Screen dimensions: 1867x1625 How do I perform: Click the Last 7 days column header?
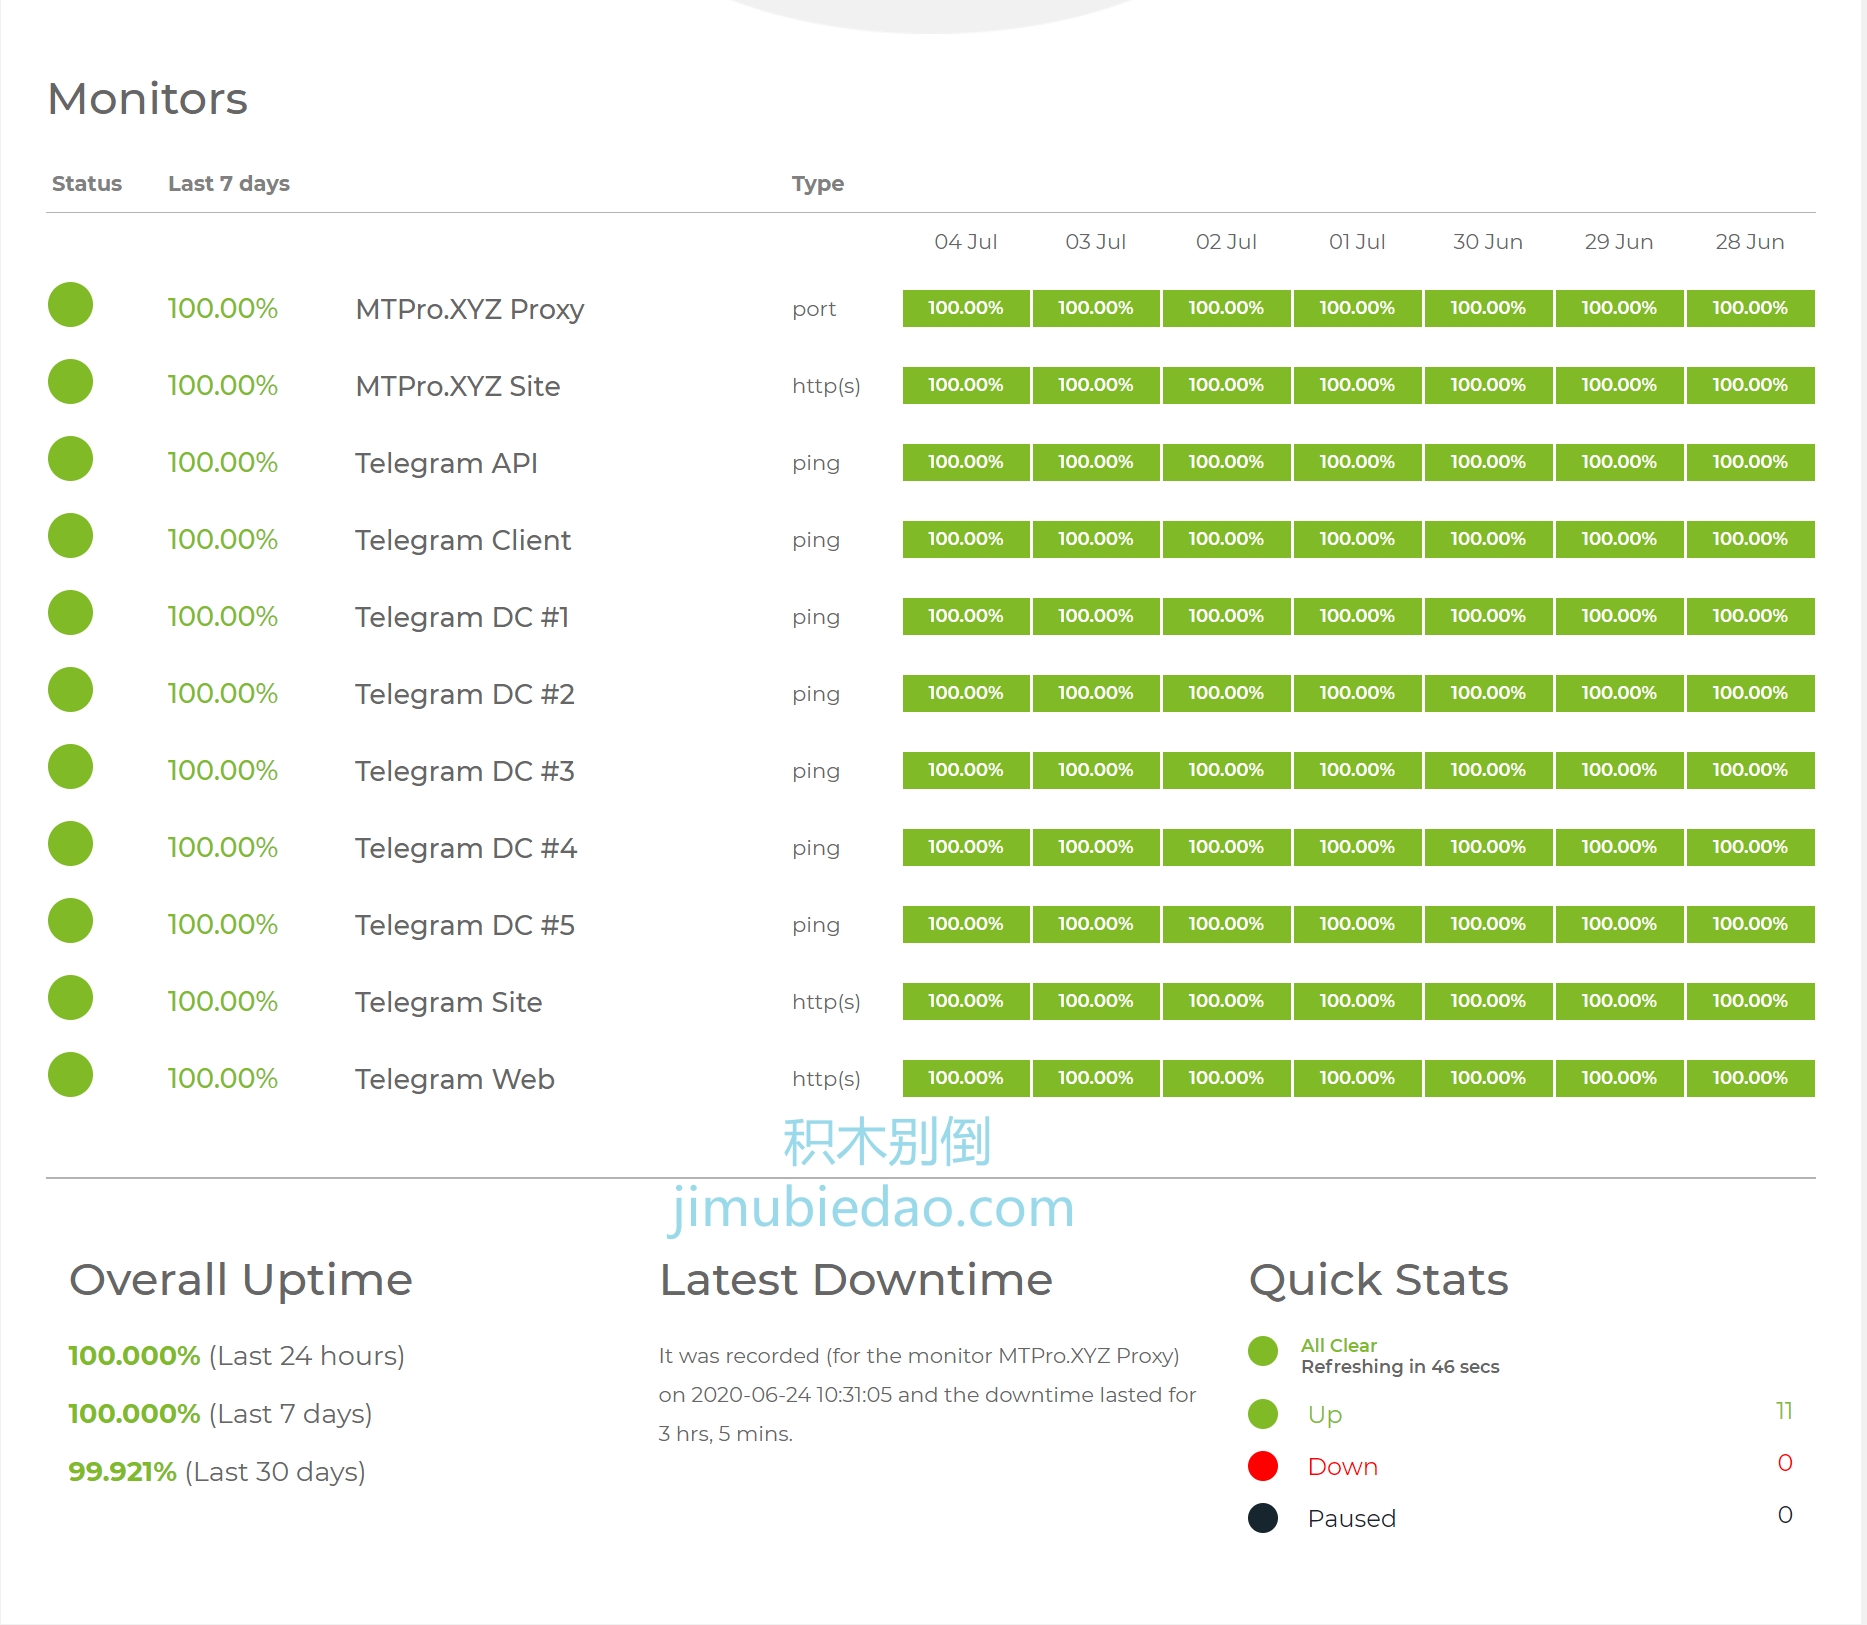coord(229,184)
